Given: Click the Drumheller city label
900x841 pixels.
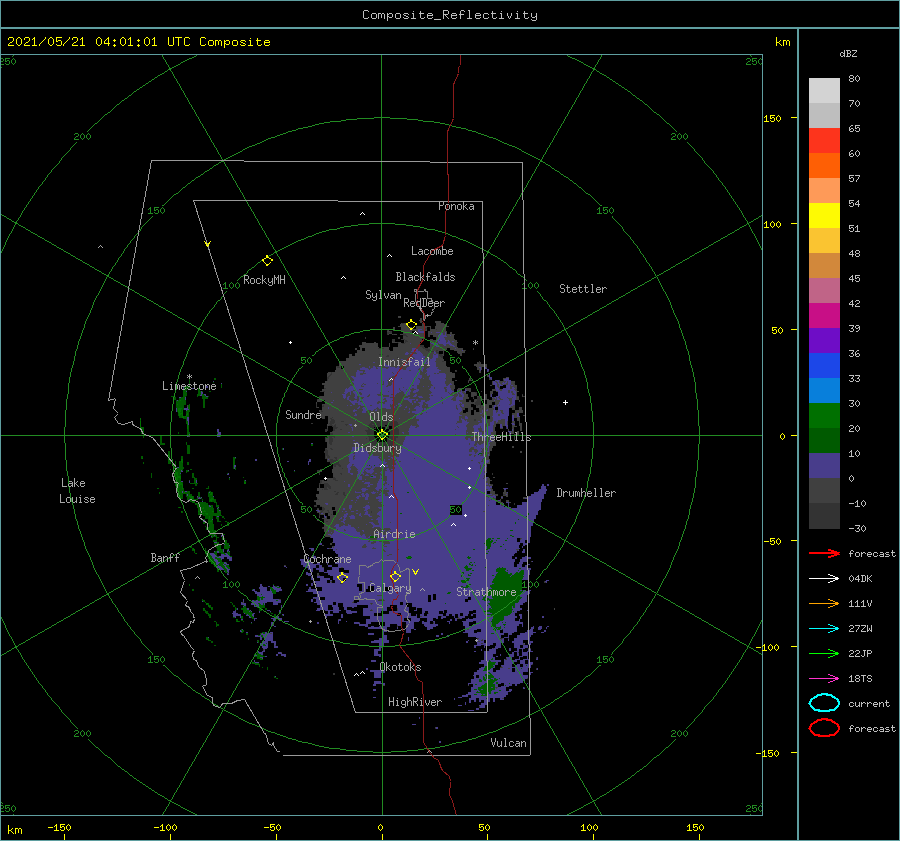Looking at the screenshot, I should 586,493.
